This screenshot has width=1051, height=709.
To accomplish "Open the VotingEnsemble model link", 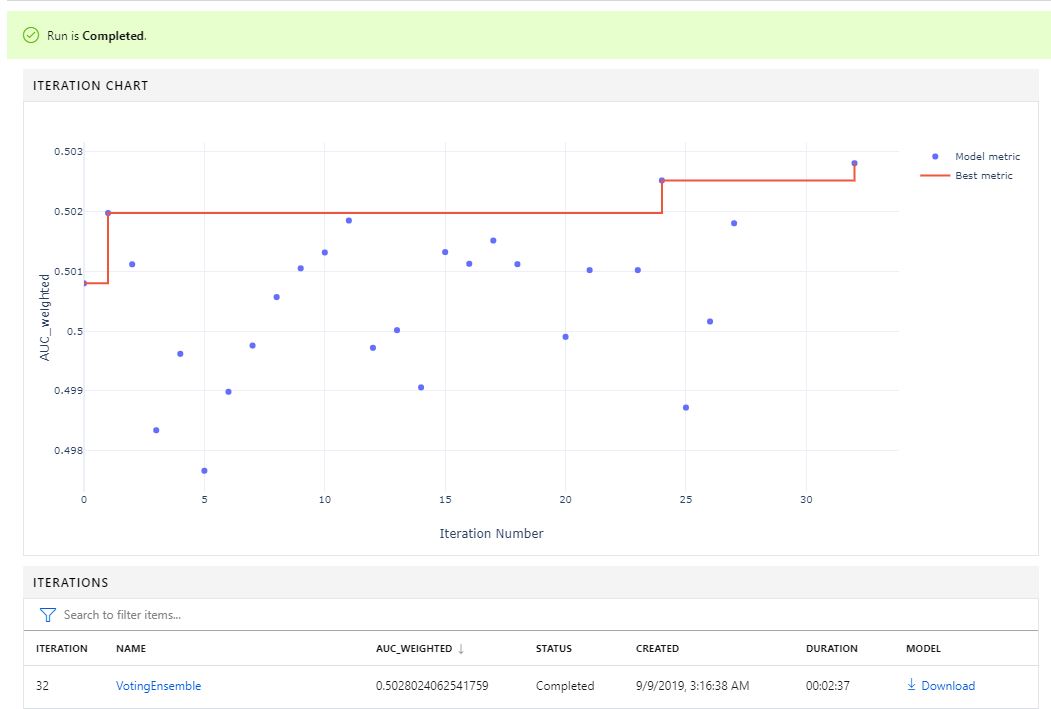I will [x=158, y=686].
